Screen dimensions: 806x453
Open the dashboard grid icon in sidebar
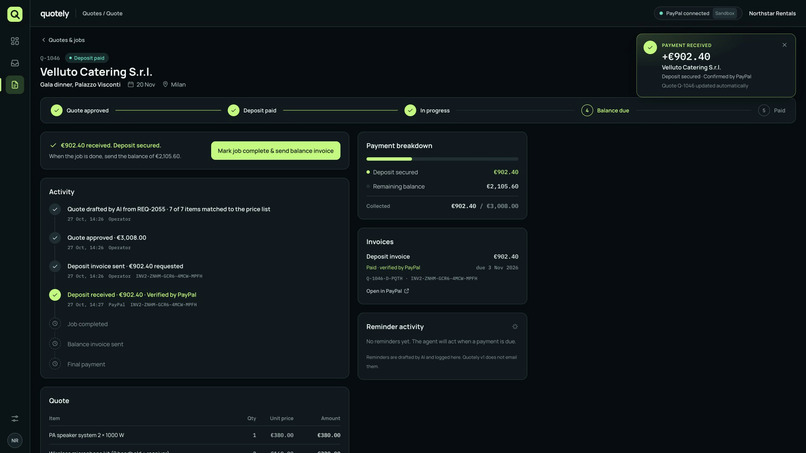(x=15, y=41)
